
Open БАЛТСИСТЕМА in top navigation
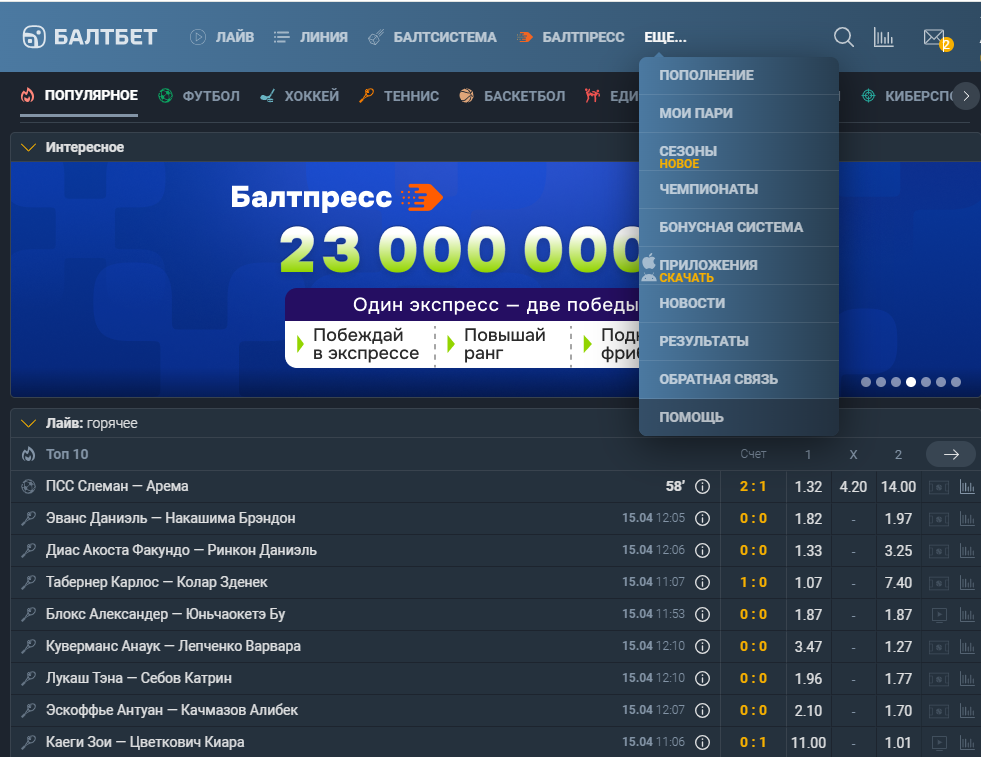(432, 38)
